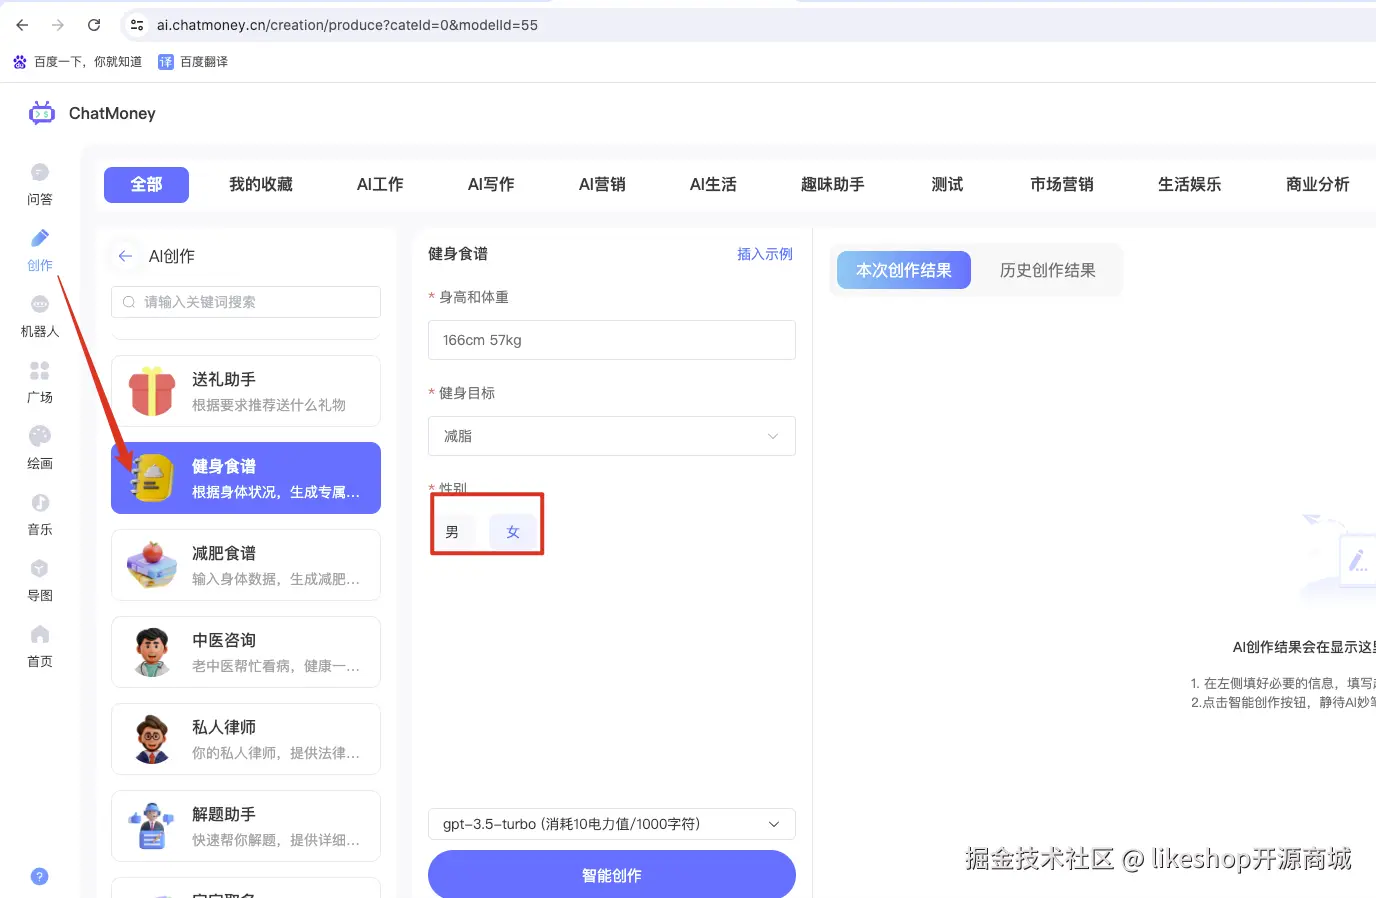This screenshot has width=1376, height=898.
Task: Click the 身高和体重 input field
Action: pos(612,340)
